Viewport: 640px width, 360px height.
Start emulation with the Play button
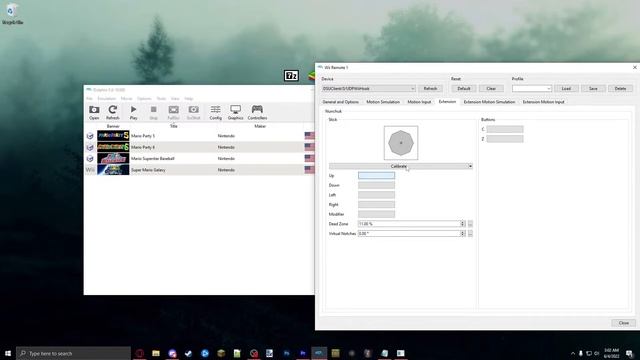point(133,112)
